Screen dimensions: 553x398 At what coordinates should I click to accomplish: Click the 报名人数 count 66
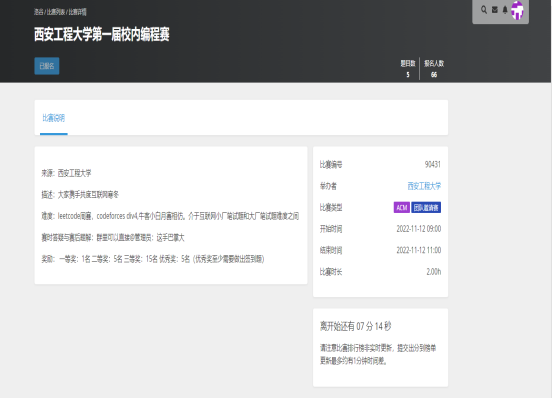click(434, 75)
